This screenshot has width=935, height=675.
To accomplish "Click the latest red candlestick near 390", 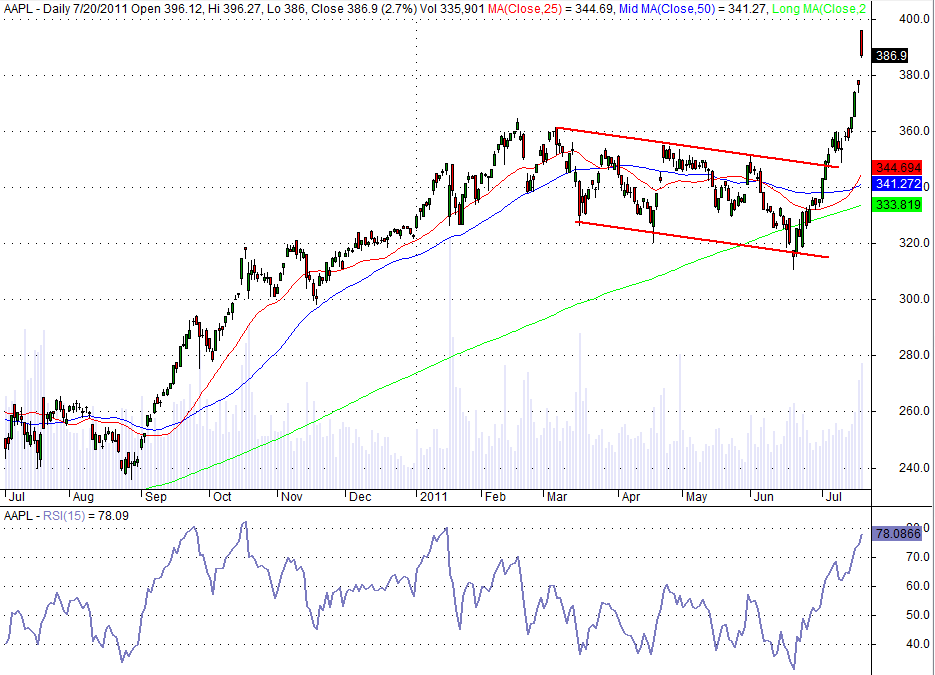I will [x=862, y=43].
